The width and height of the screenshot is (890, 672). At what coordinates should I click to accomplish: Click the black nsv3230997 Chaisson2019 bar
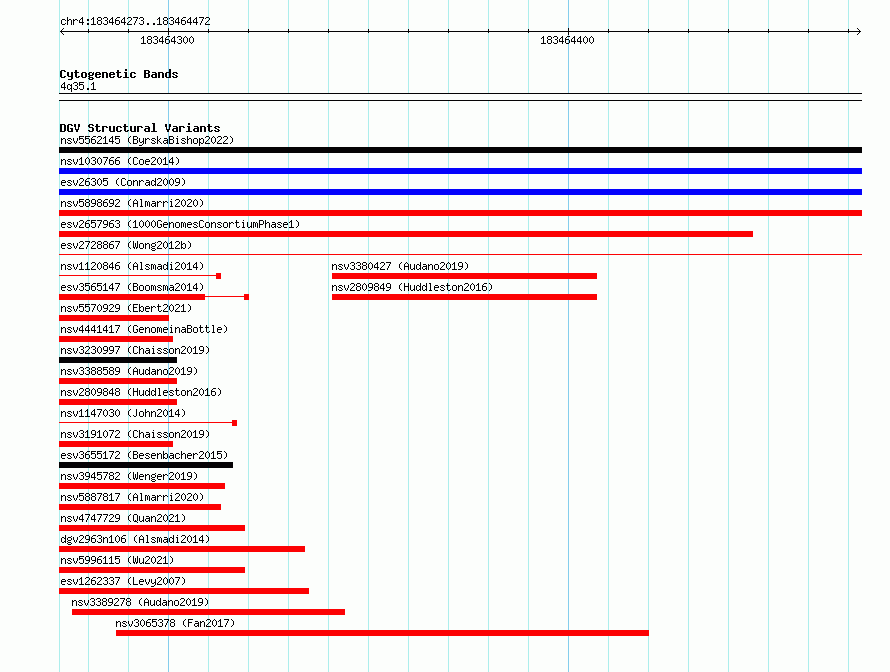pyautogui.click(x=118, y=360)
